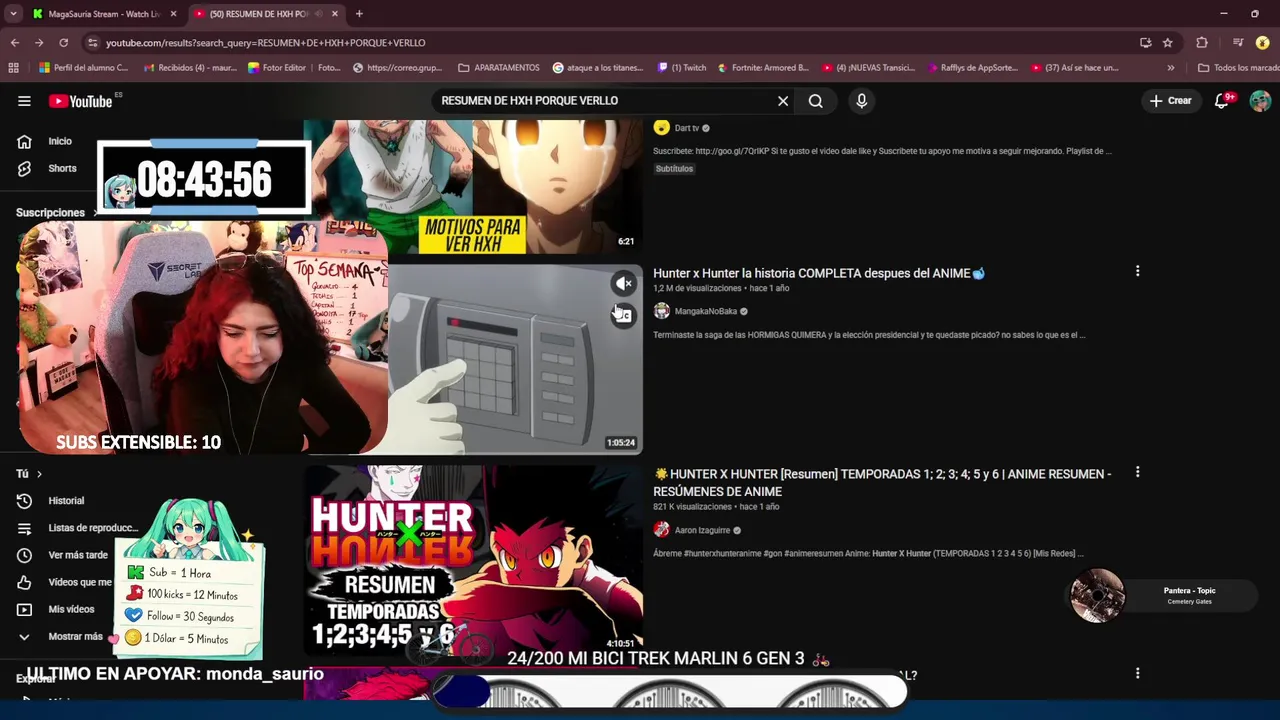Open the Fortnite: Armored B... bookmark

[763, 68]
